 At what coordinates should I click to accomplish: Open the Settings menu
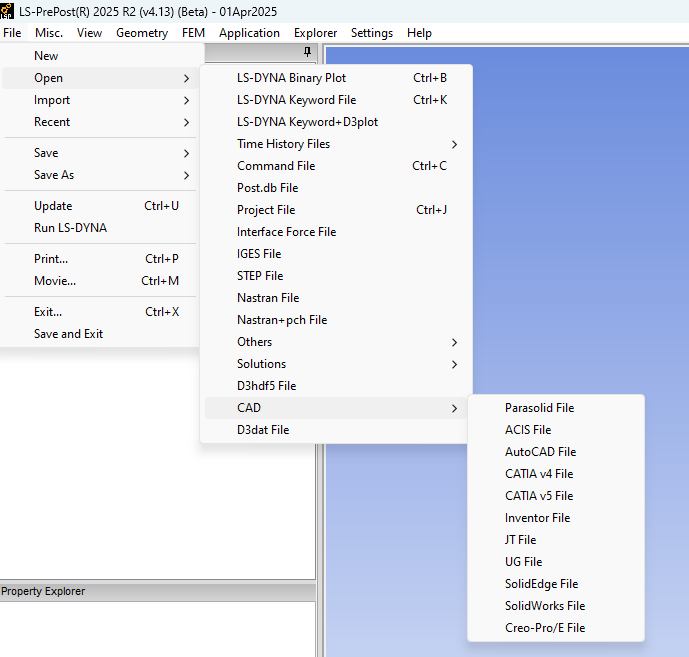coord(372,33)
